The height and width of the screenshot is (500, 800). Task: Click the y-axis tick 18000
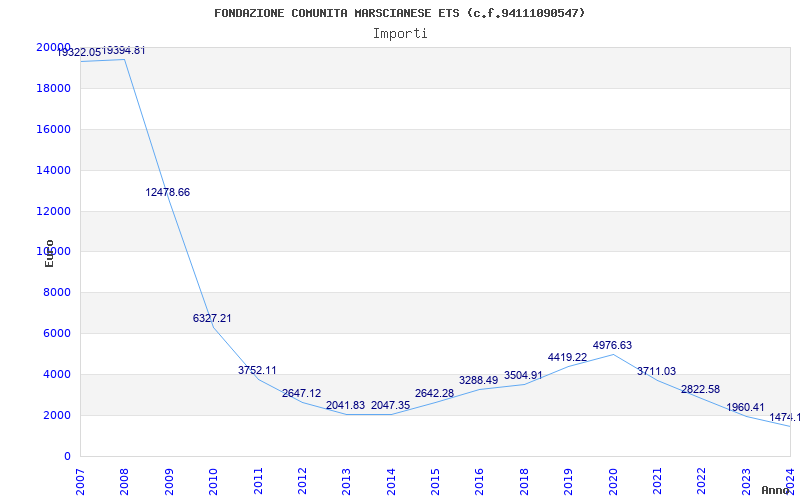tap(54, 88)
